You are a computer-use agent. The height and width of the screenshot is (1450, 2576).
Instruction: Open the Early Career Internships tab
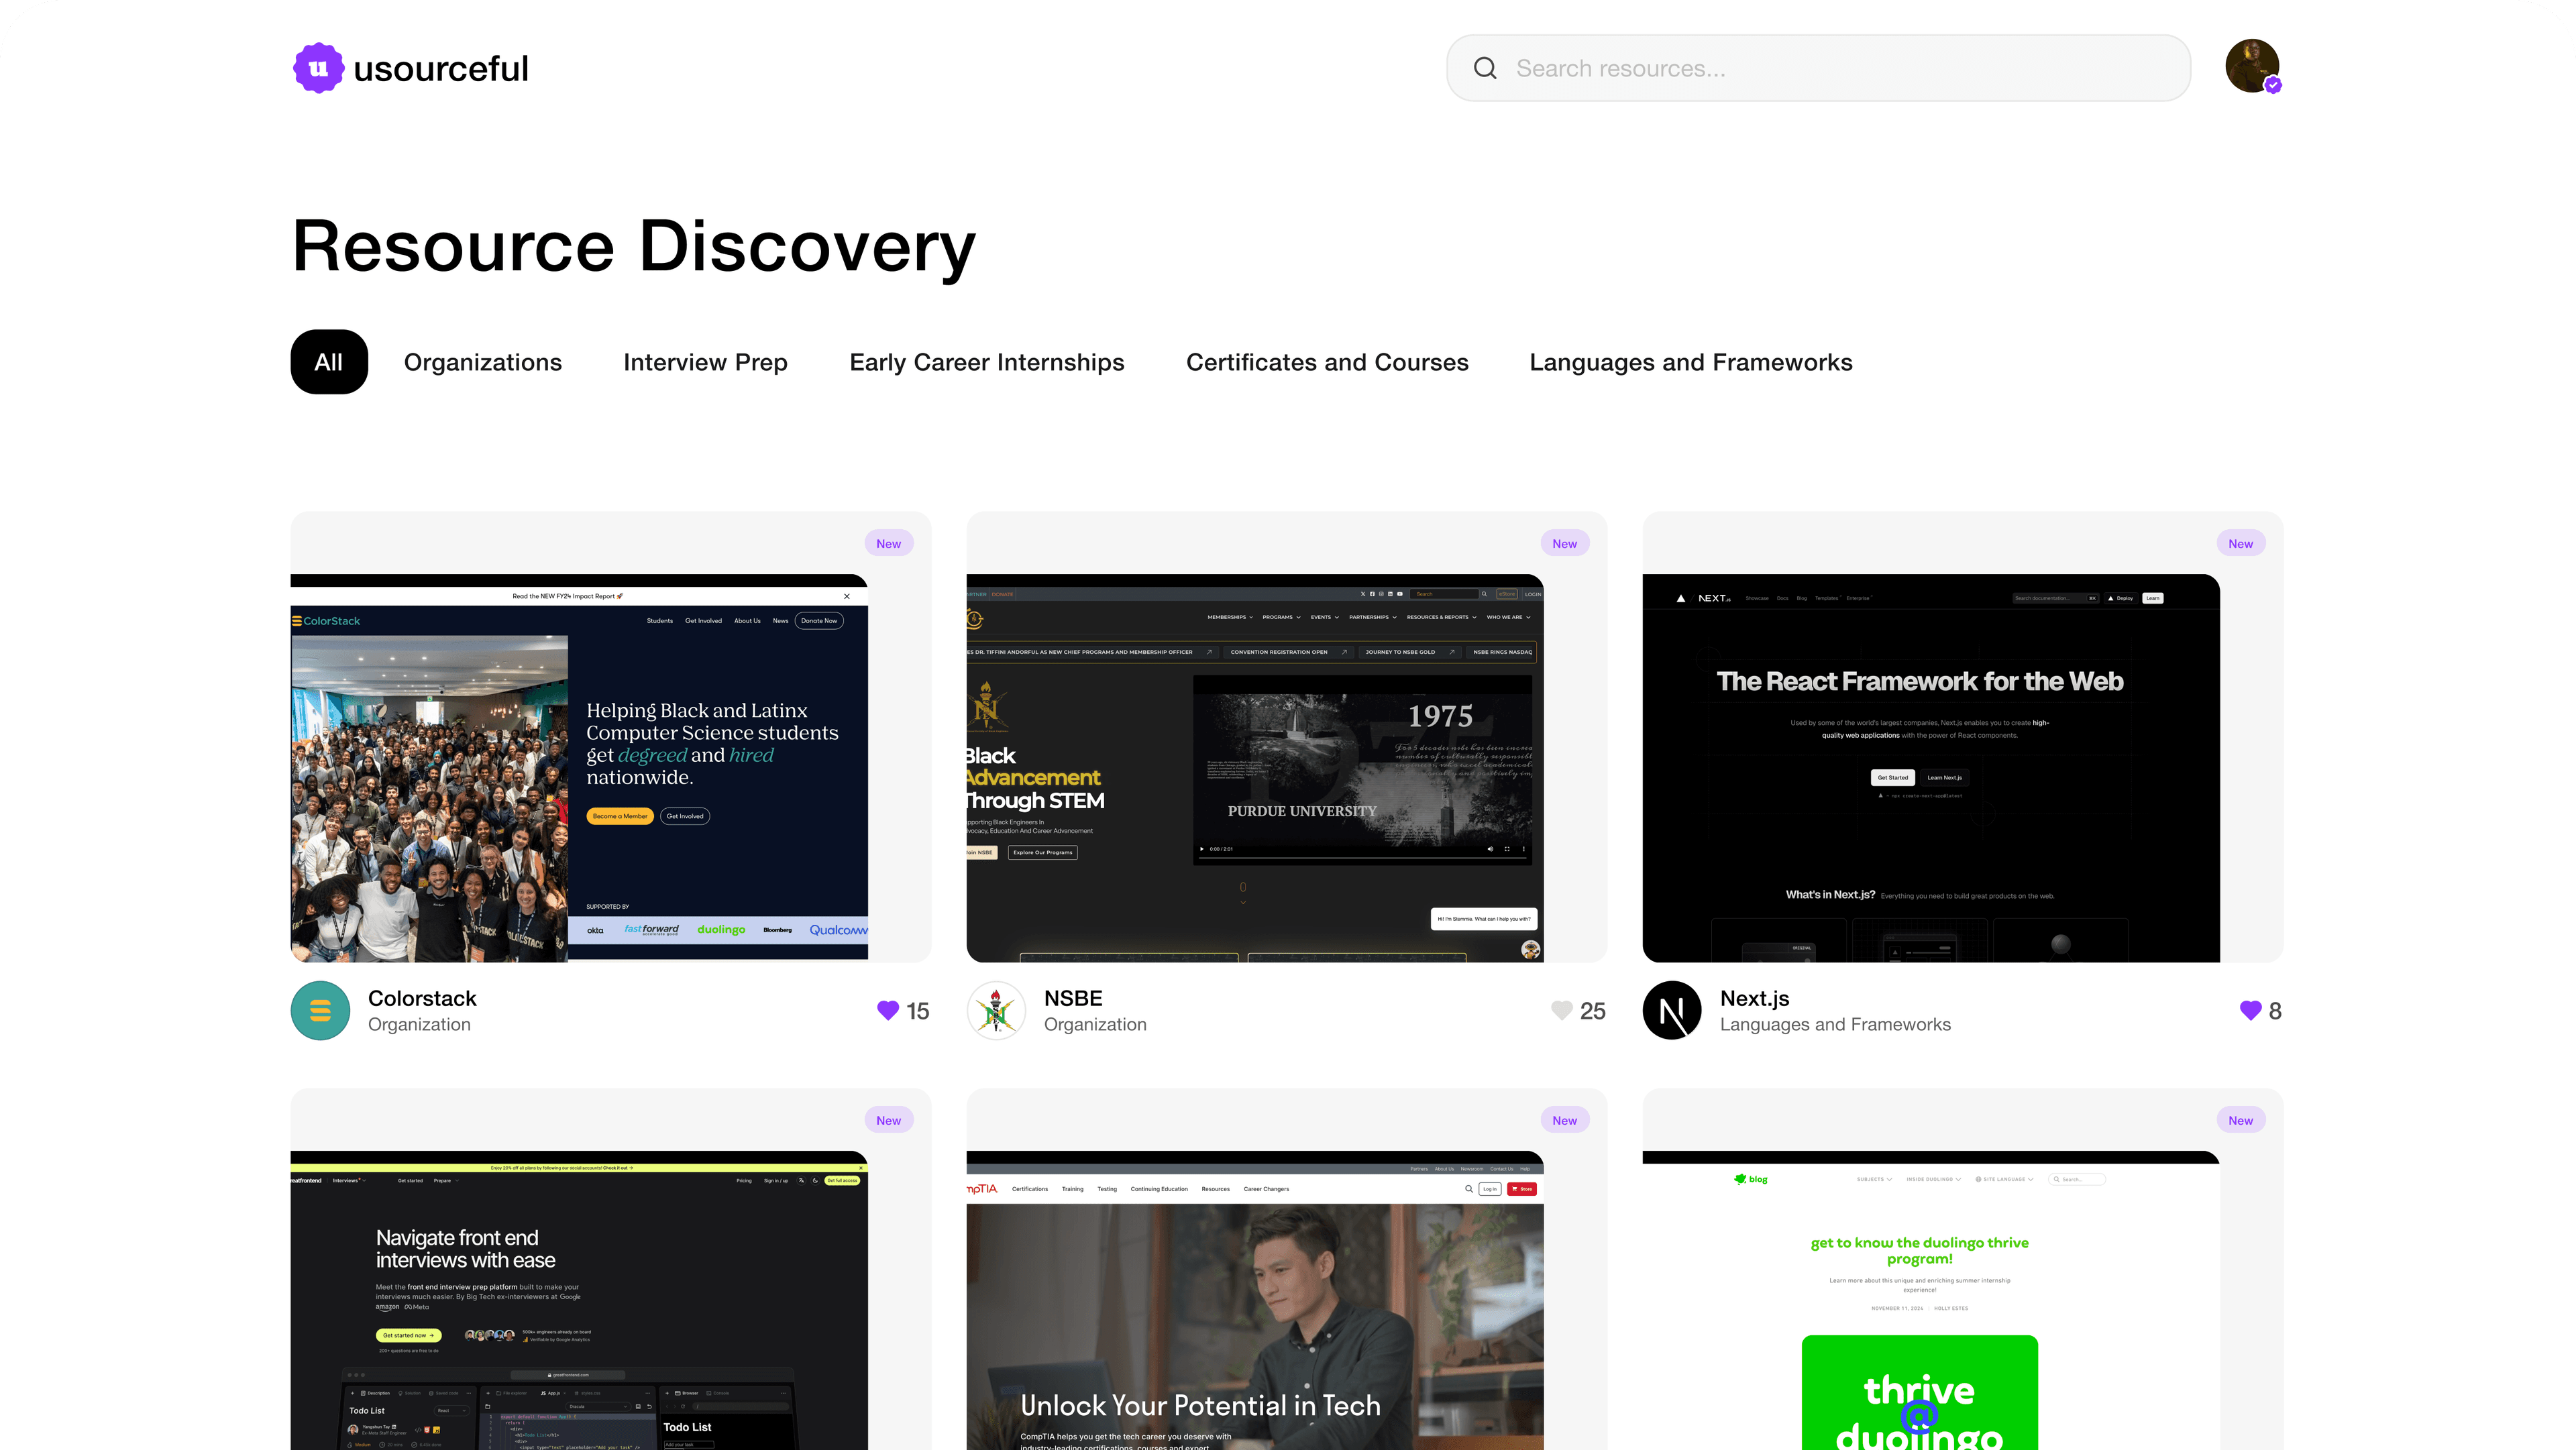[x=987, y=362]
